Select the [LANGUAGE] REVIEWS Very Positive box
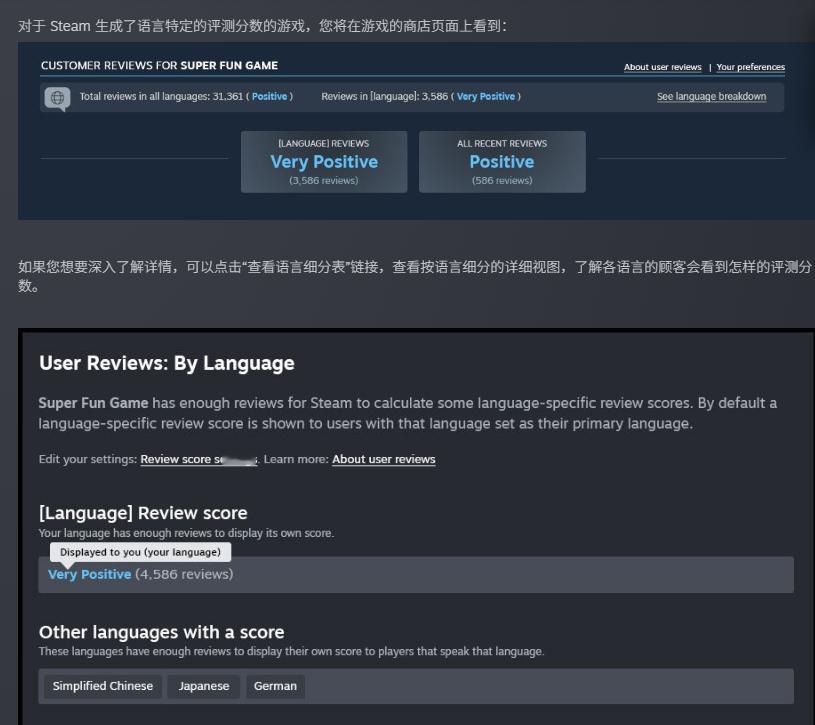This screenshot has width=815, height=725. [x=324, y=162]
